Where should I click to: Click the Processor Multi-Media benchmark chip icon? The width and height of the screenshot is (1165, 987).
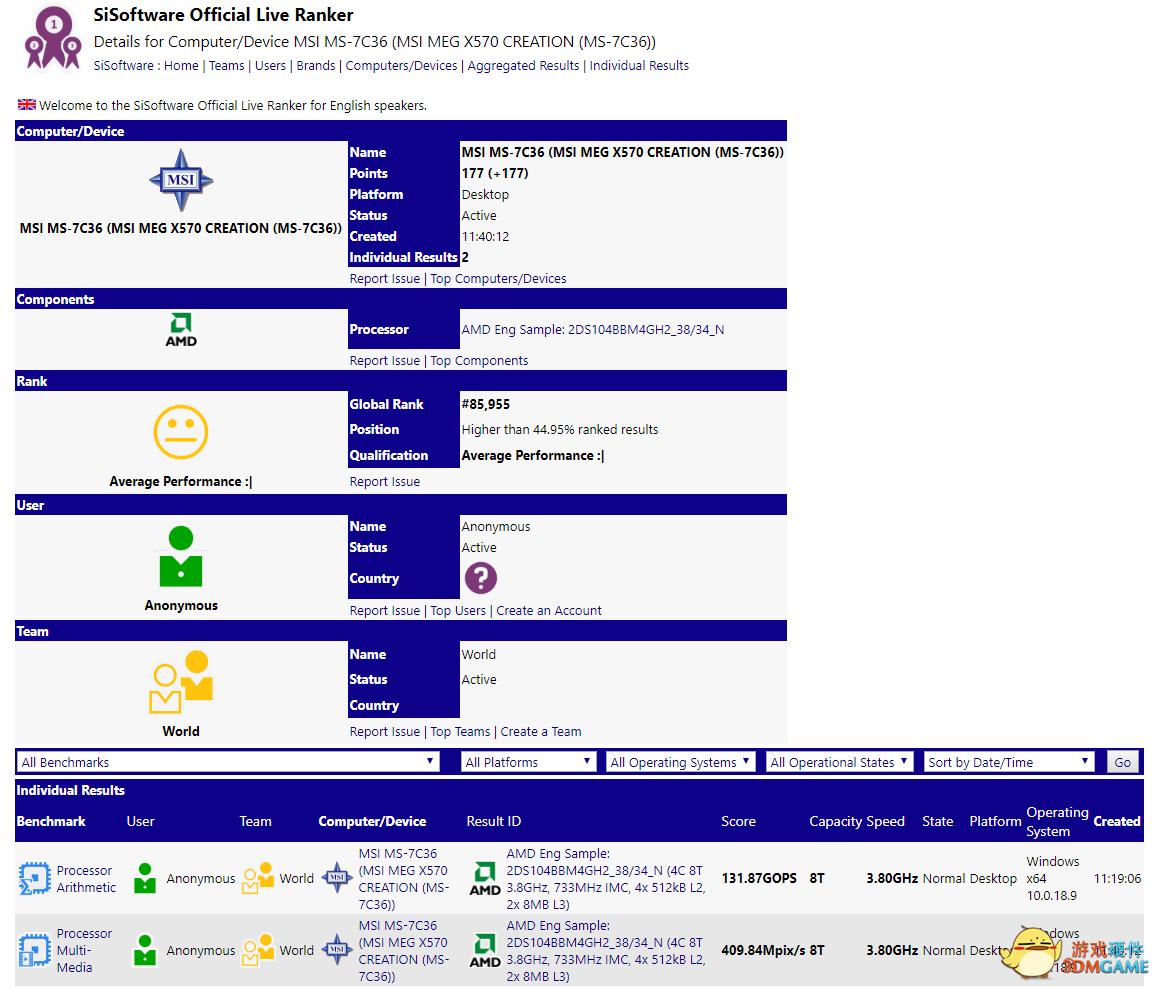tap(34, 951)
